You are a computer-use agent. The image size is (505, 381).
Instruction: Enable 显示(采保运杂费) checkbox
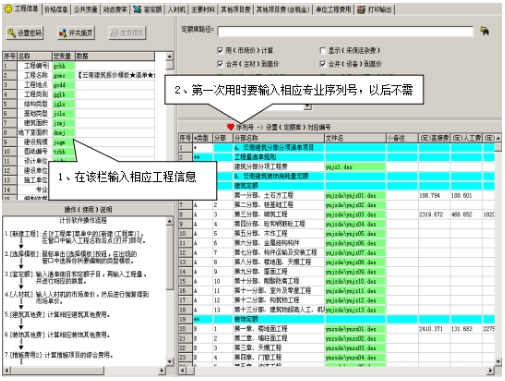(322, 50)
